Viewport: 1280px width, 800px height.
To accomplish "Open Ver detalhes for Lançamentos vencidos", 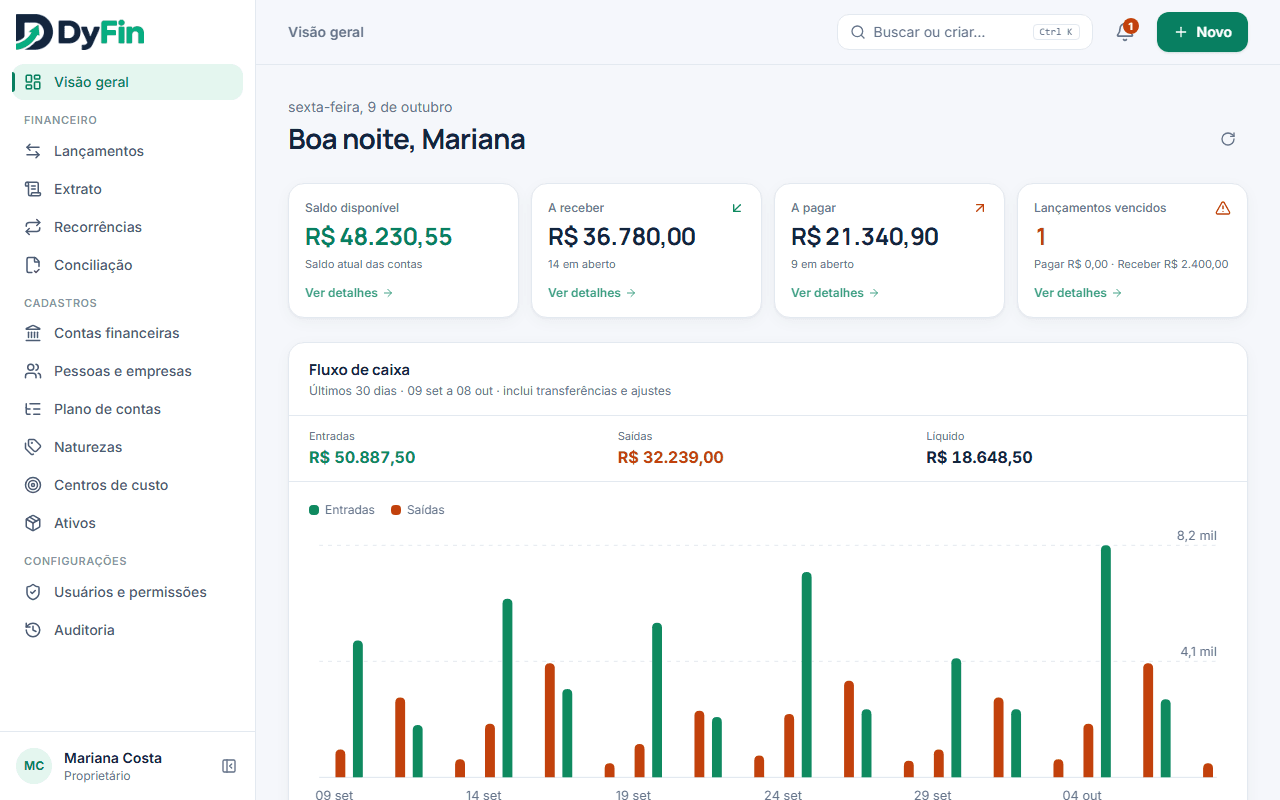I will (1078, 293).
